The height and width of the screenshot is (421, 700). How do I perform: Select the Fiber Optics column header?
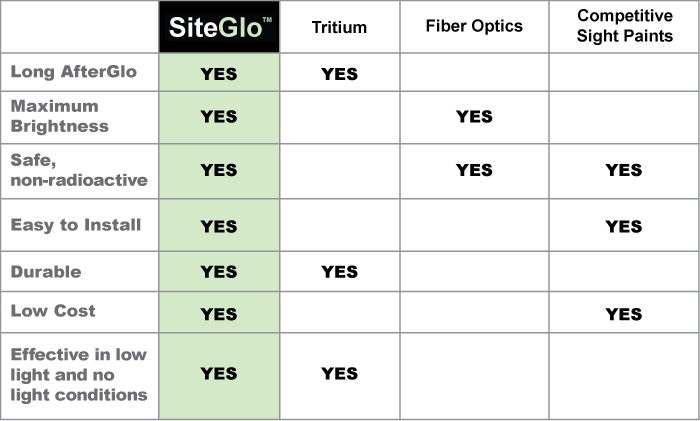tap(474, 26)
